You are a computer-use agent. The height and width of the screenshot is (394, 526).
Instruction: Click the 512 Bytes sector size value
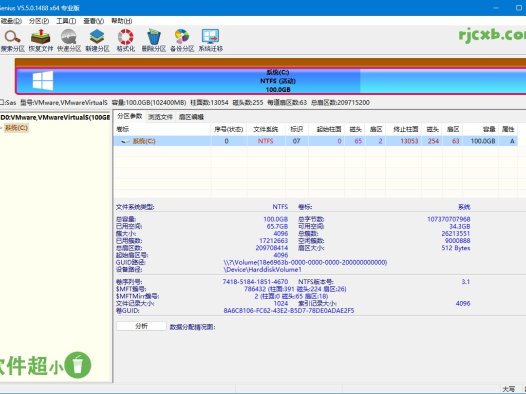tap(456, 248)
